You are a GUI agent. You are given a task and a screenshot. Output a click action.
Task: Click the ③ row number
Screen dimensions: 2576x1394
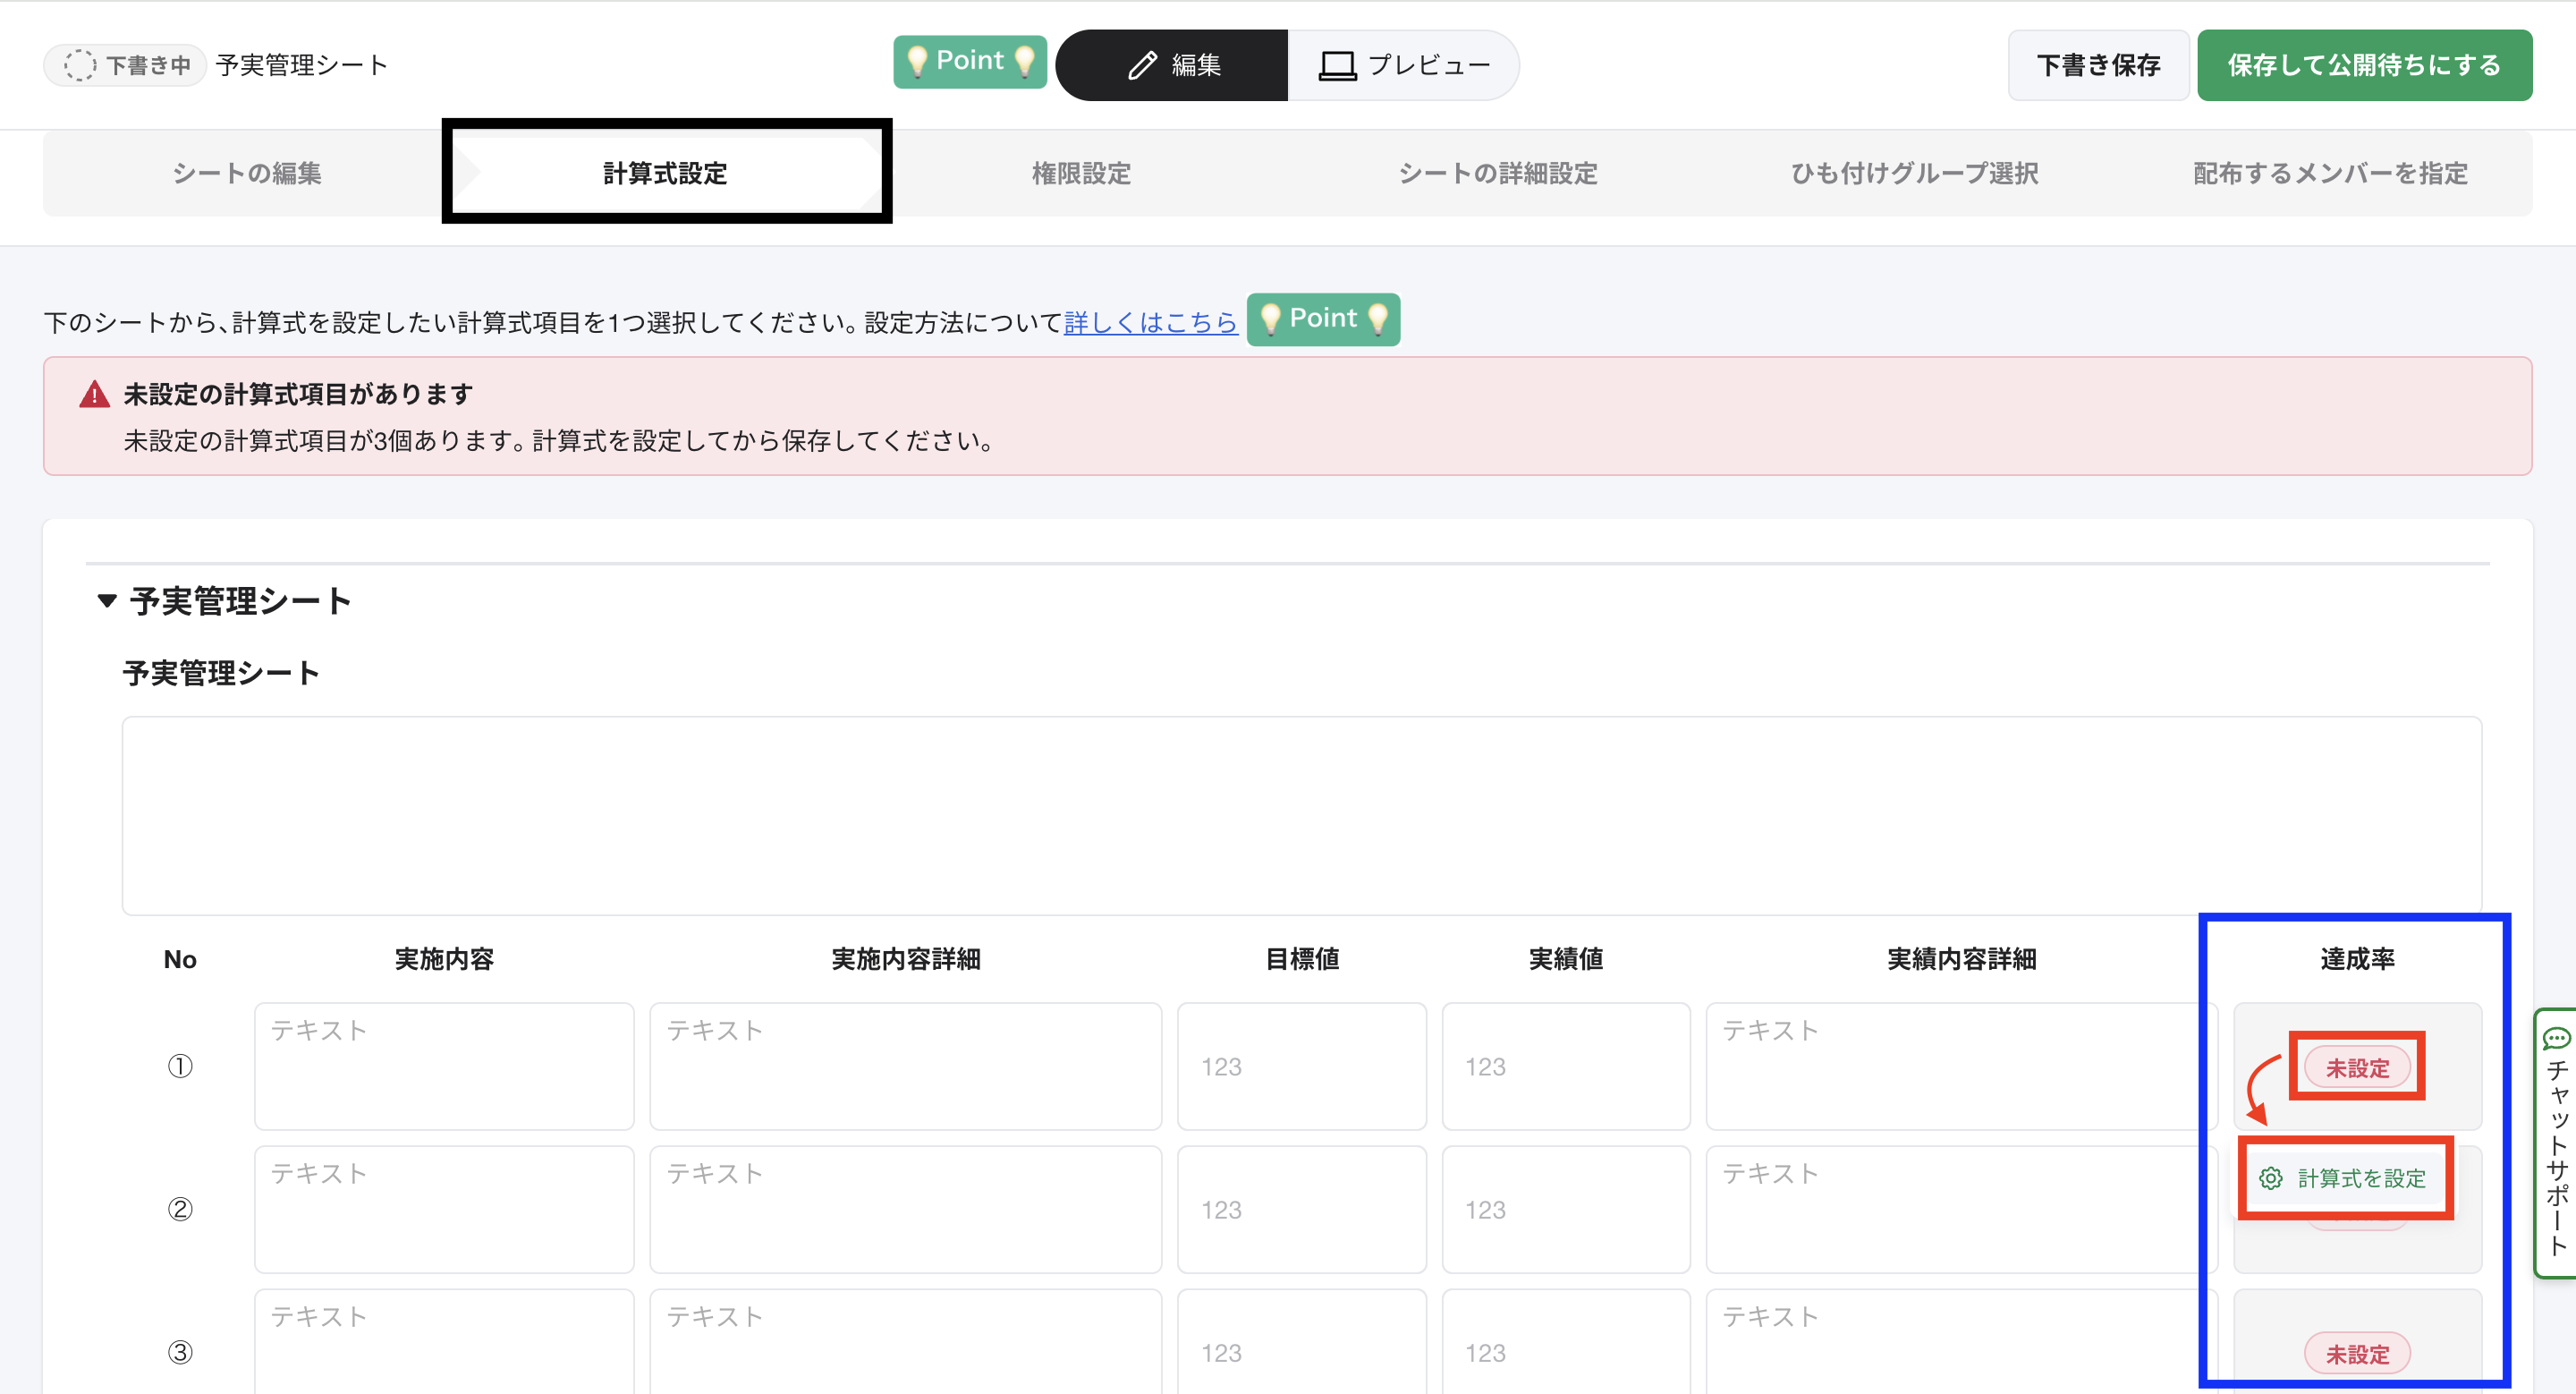click(x=180, y=1352)
